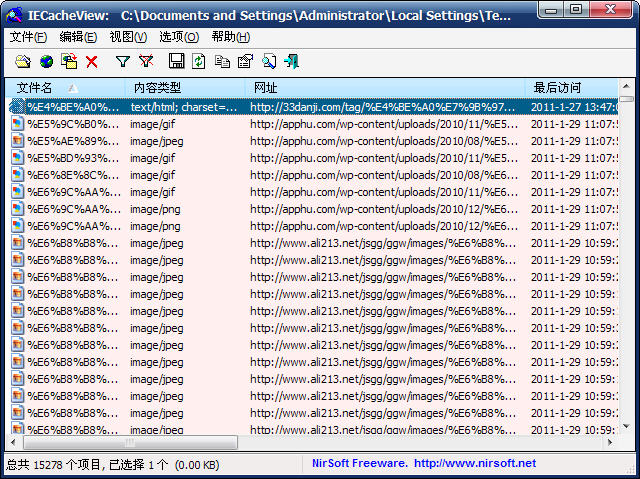Click the IECacheView title bar app icon
640x479 pixels.
tap(14, 15)
